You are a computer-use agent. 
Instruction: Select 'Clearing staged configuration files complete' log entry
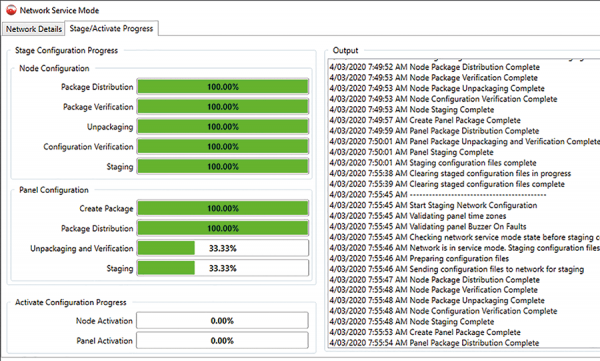[447, 184]
